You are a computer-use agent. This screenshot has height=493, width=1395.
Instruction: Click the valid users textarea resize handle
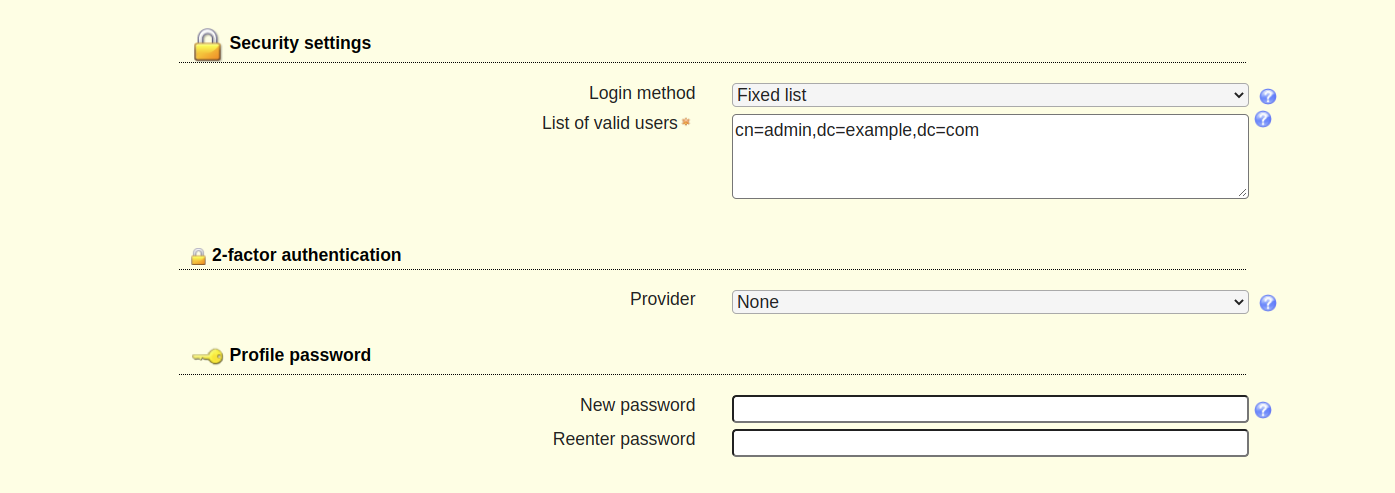[1242, 192]
